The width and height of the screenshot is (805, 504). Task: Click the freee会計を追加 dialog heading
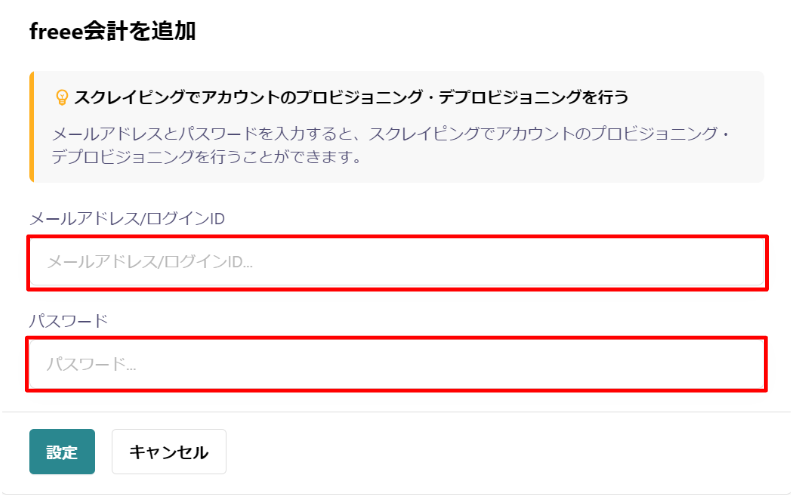tap(112, 31)
